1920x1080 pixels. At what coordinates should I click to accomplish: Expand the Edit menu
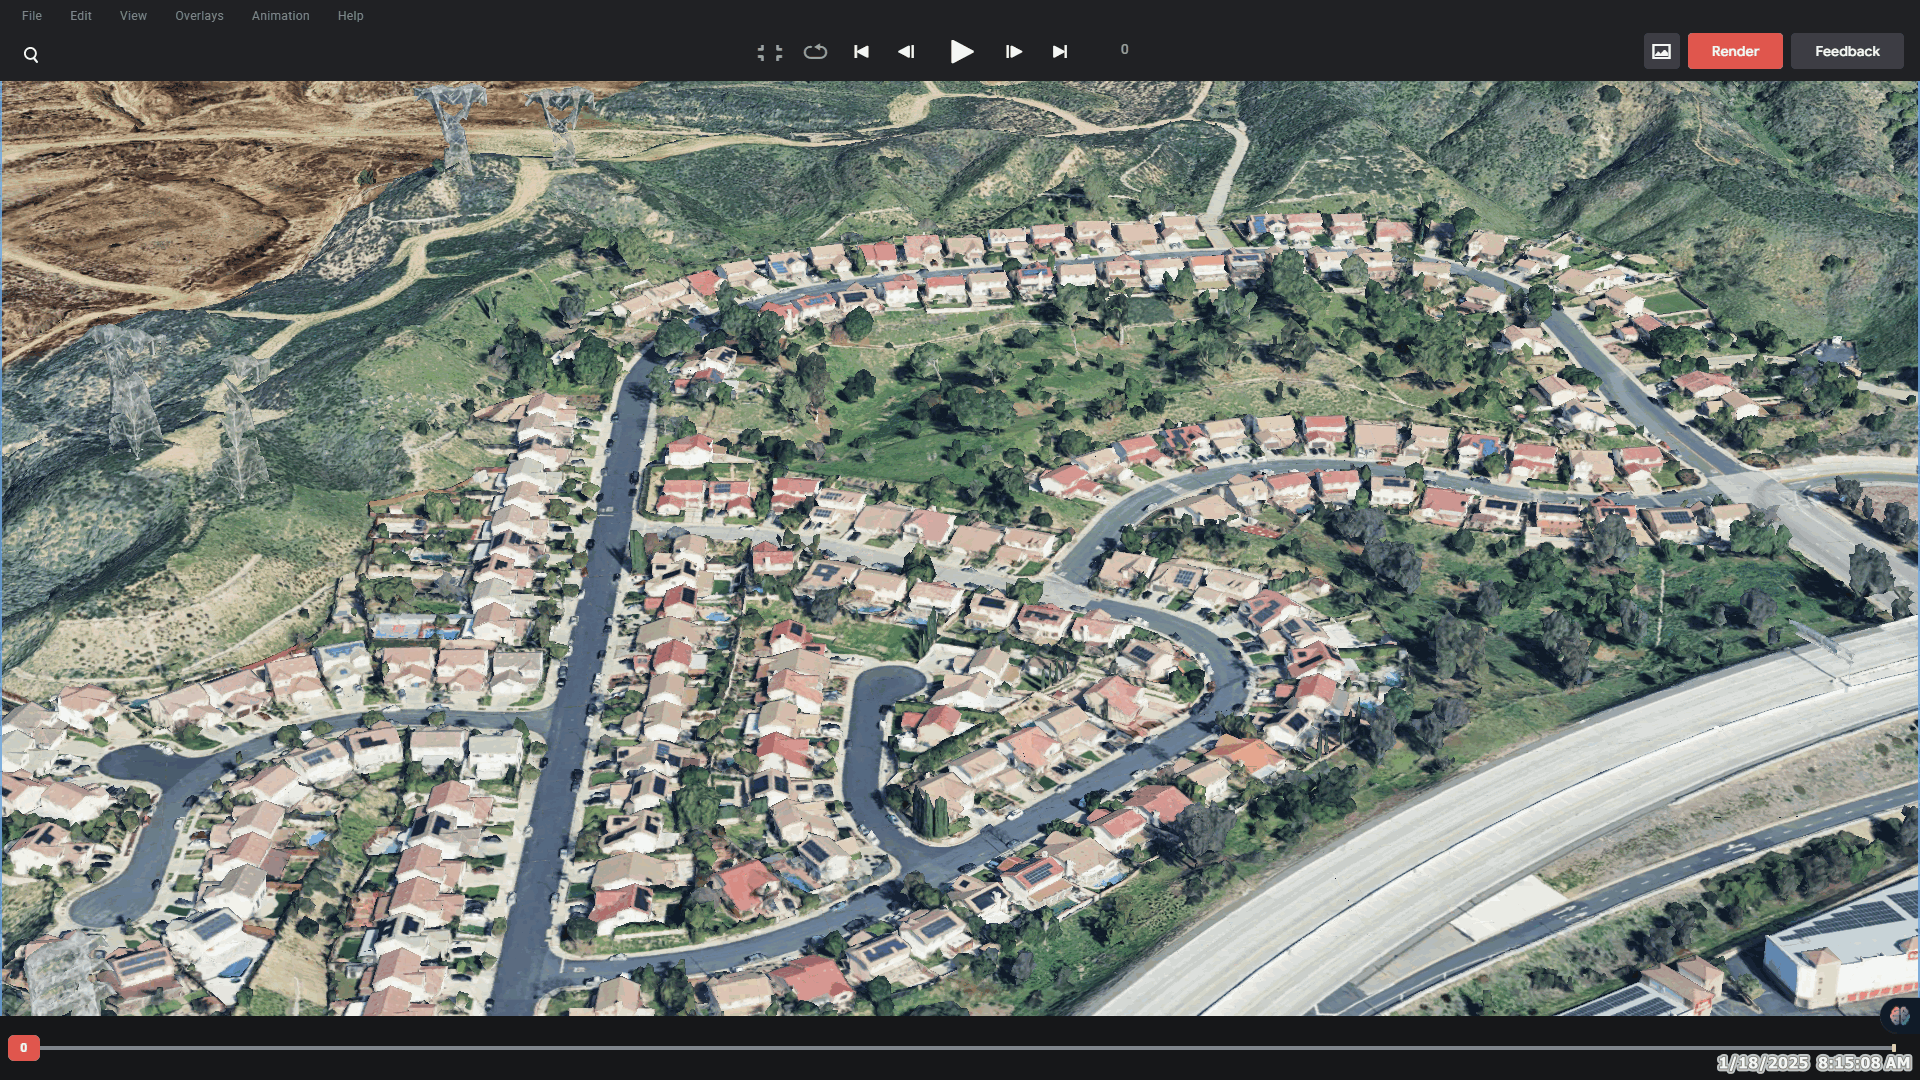click(x=80, y=15)
